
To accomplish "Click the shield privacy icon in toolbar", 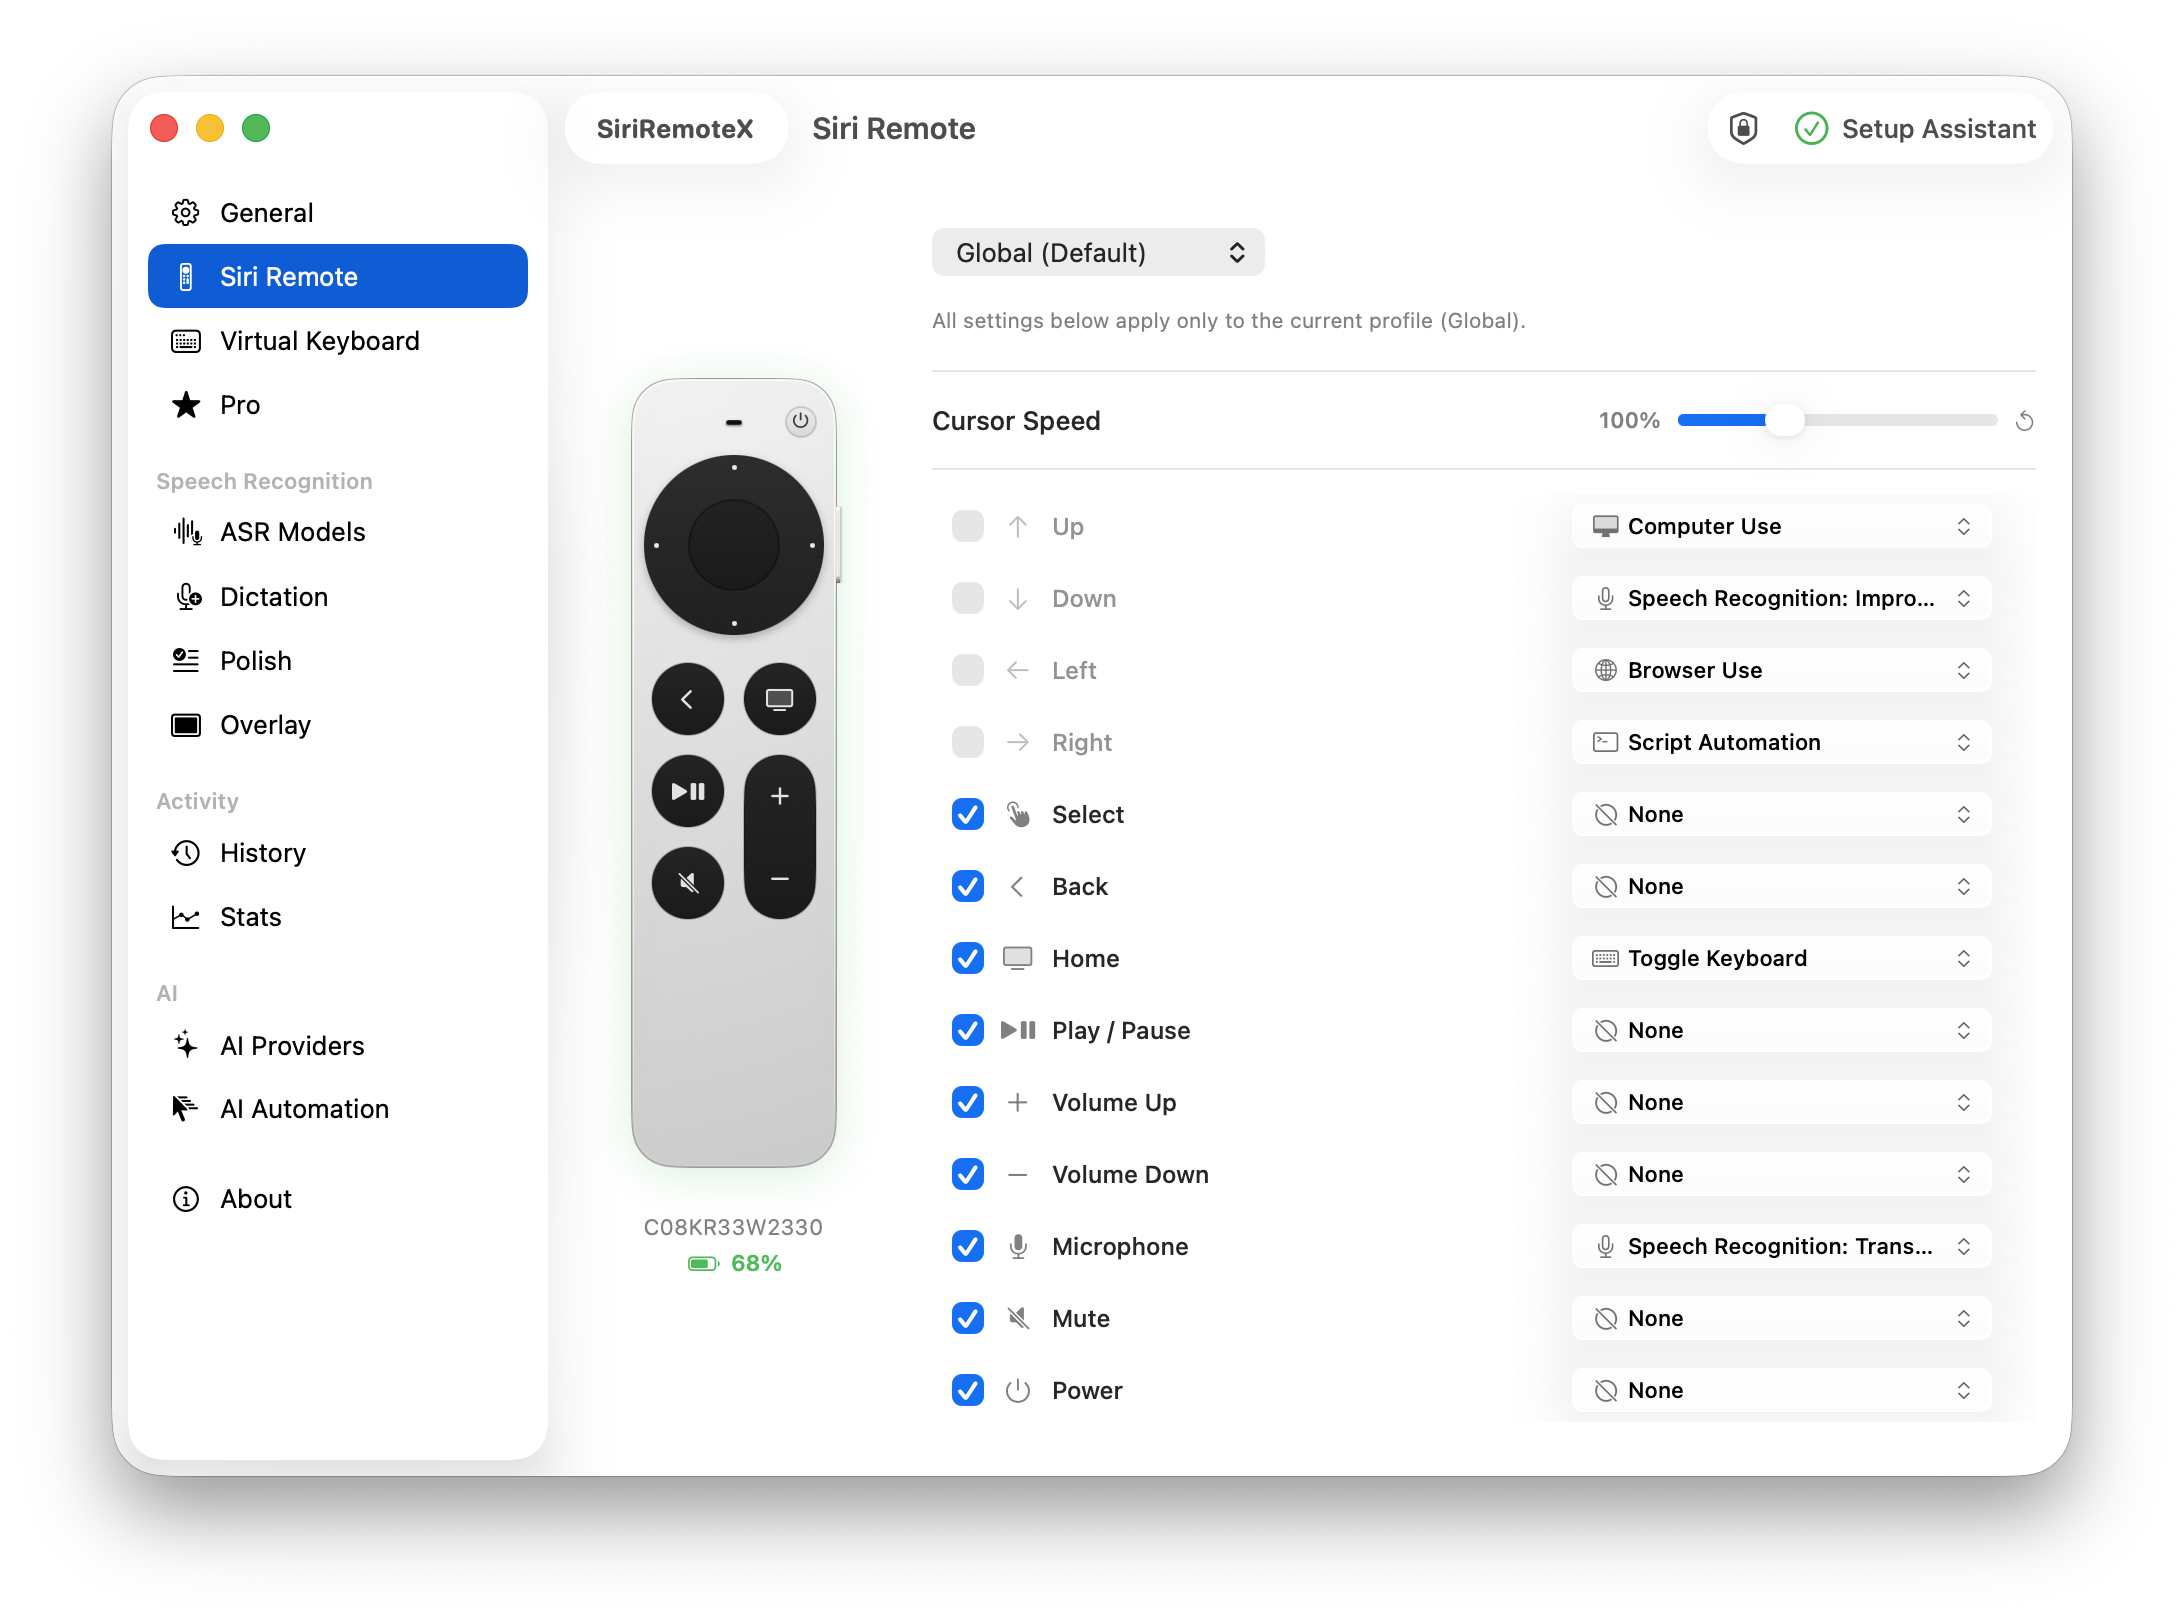I will click(1743, 128).
